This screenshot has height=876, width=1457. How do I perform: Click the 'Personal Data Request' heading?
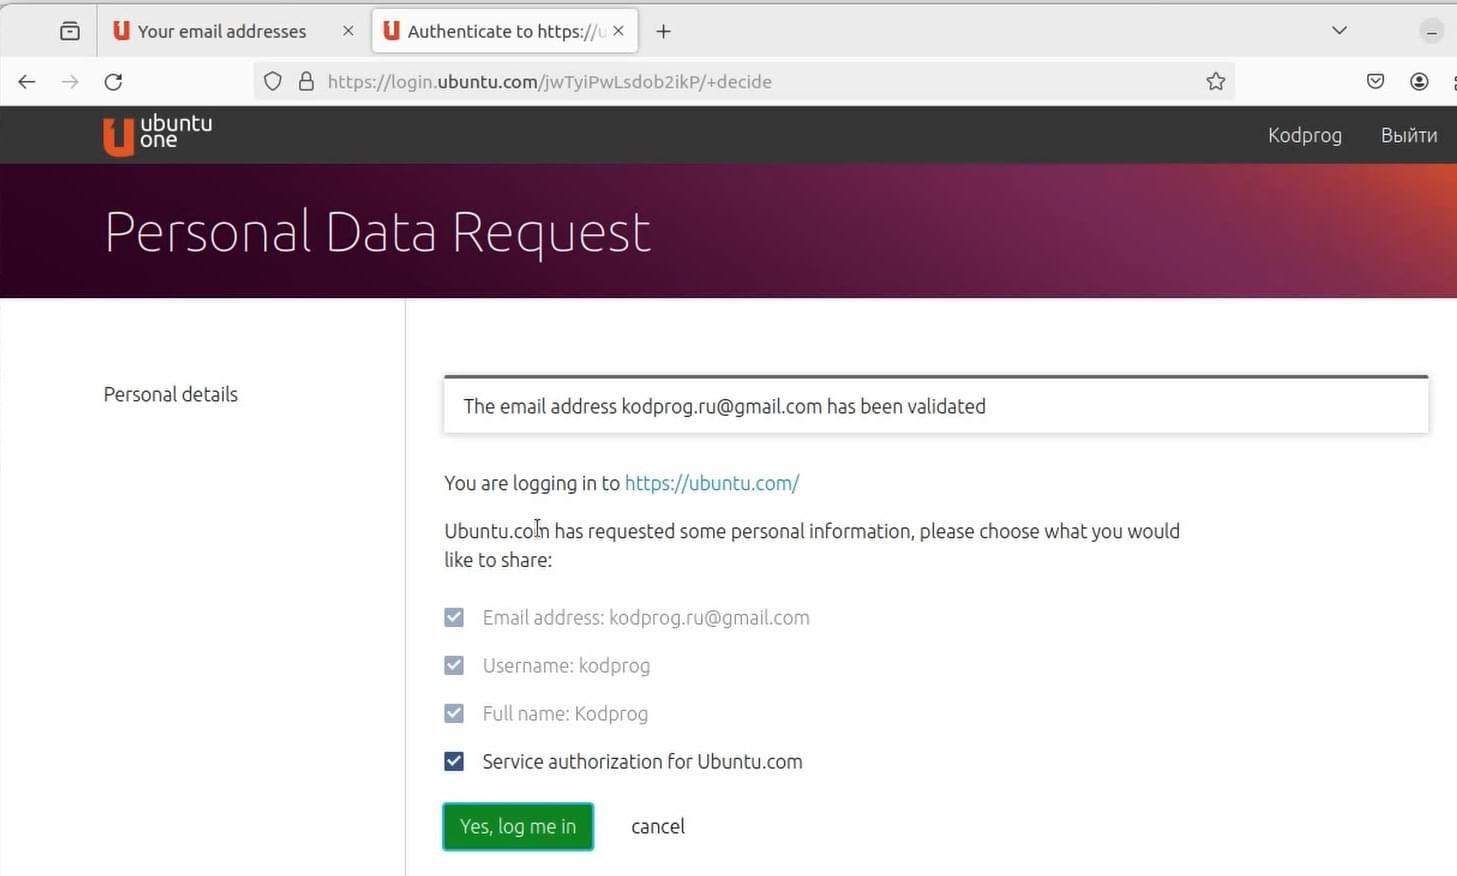click(x=378, y=232)
